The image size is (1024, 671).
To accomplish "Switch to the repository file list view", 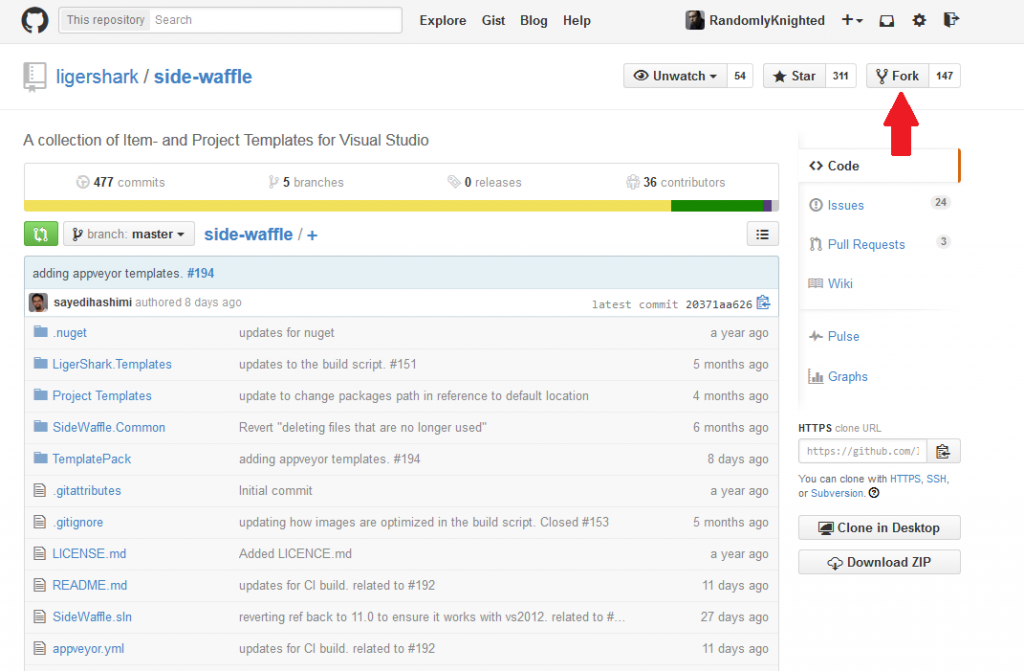I will click(763, 233).
